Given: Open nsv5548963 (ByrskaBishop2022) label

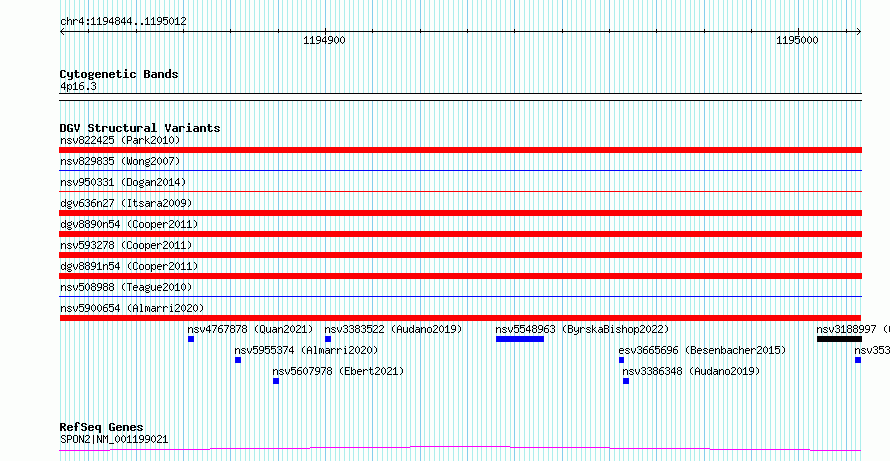Looking at the screenshot, I should click(x=582, y=329).
